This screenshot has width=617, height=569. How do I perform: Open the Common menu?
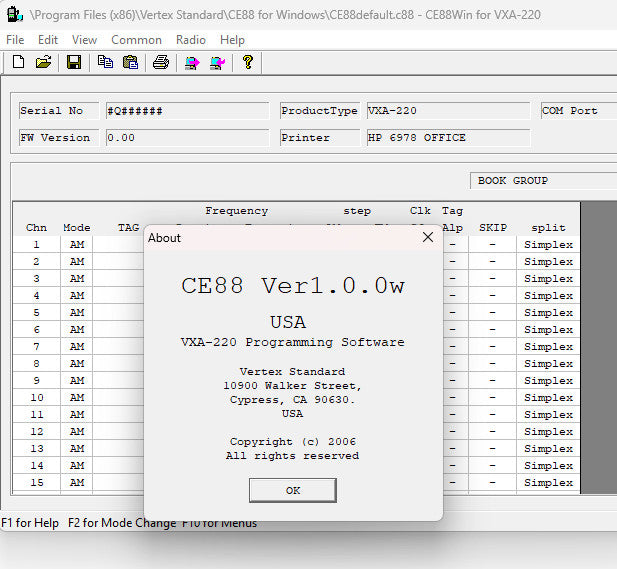point(136,40)
